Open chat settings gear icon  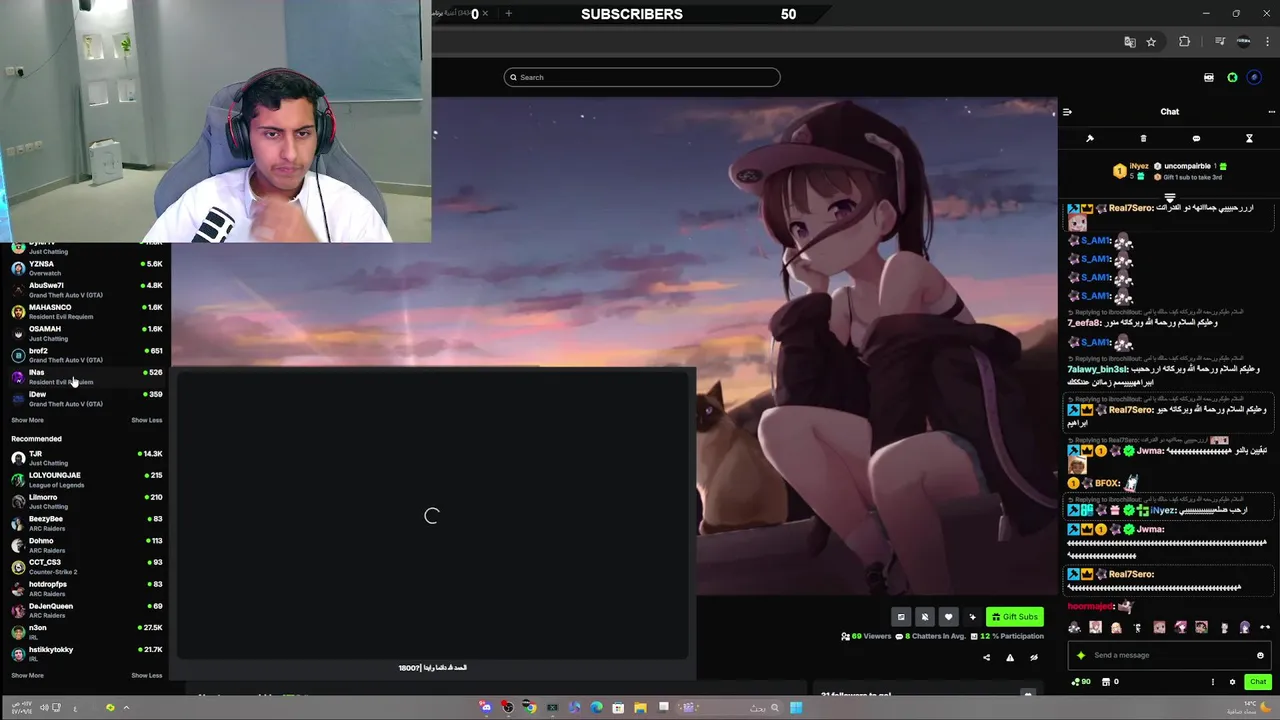(1232, 682)
